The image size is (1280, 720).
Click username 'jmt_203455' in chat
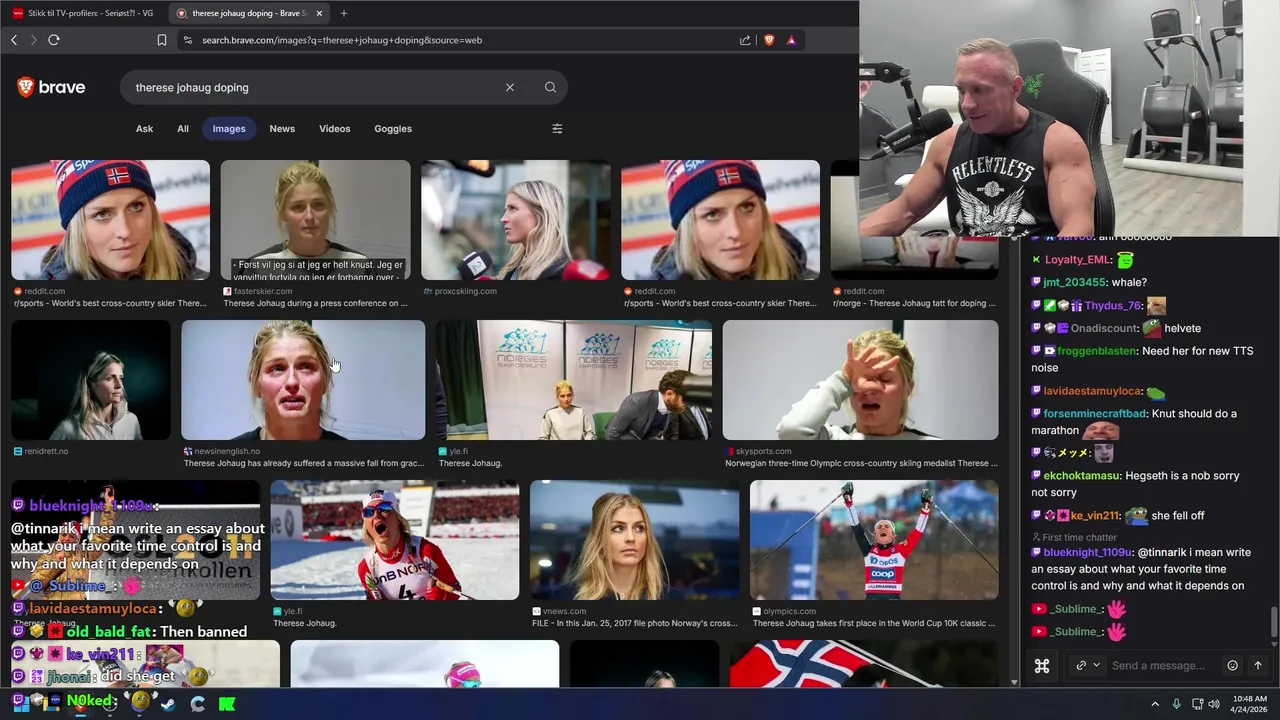tap(1075, 282)
